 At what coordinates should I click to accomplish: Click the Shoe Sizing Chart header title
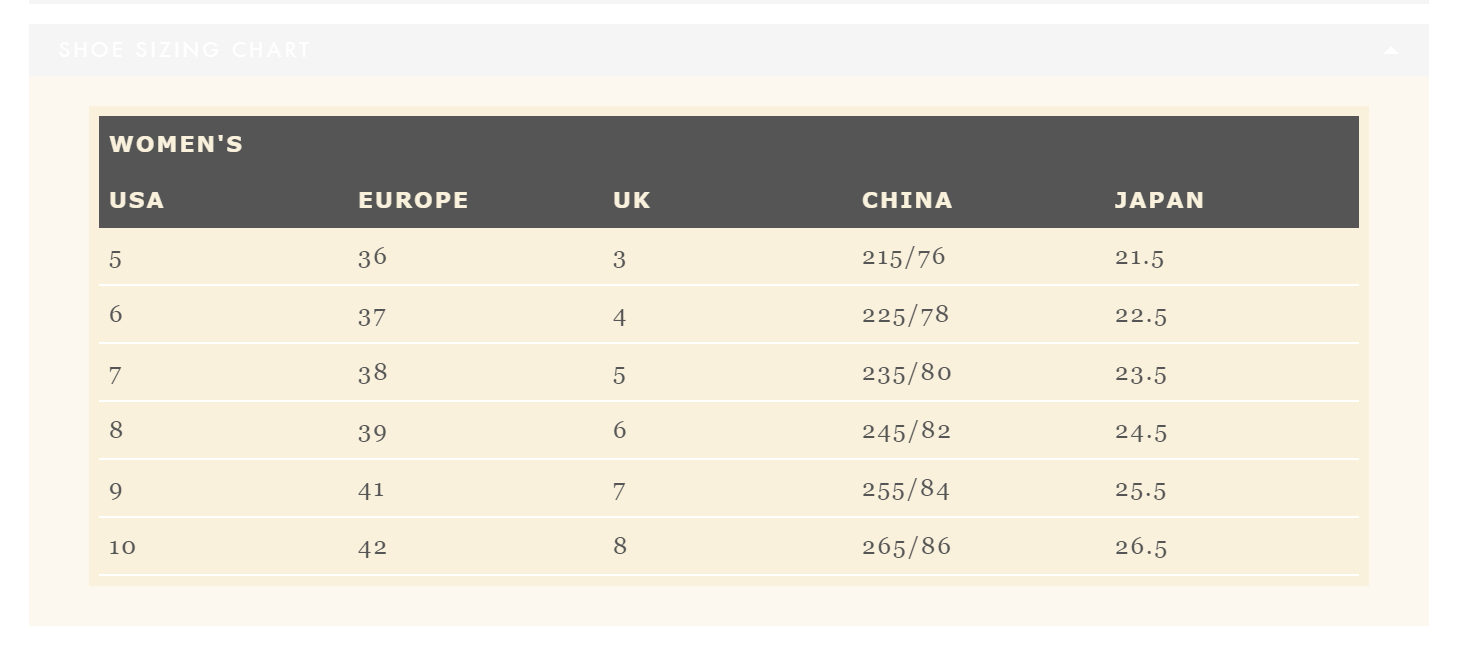click(x=185, y=50)
